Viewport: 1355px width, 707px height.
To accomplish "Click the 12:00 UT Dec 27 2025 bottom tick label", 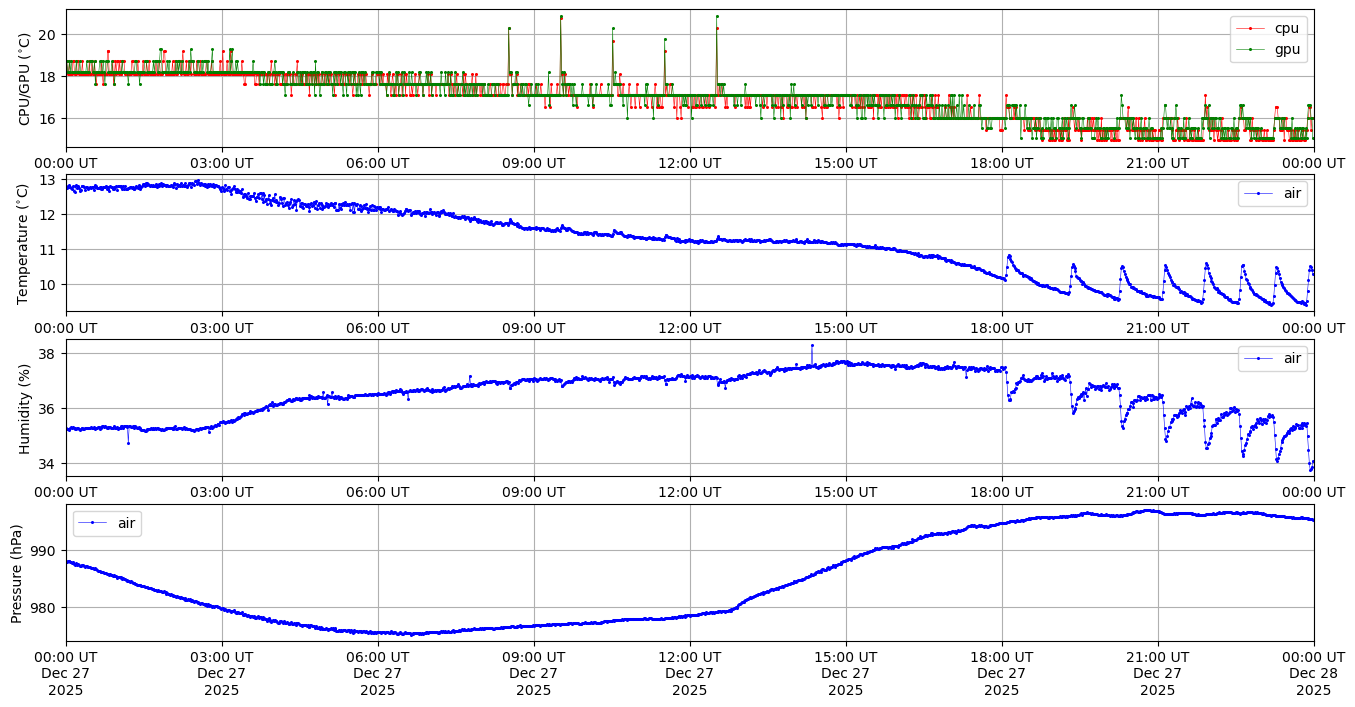I will [689, 674].
